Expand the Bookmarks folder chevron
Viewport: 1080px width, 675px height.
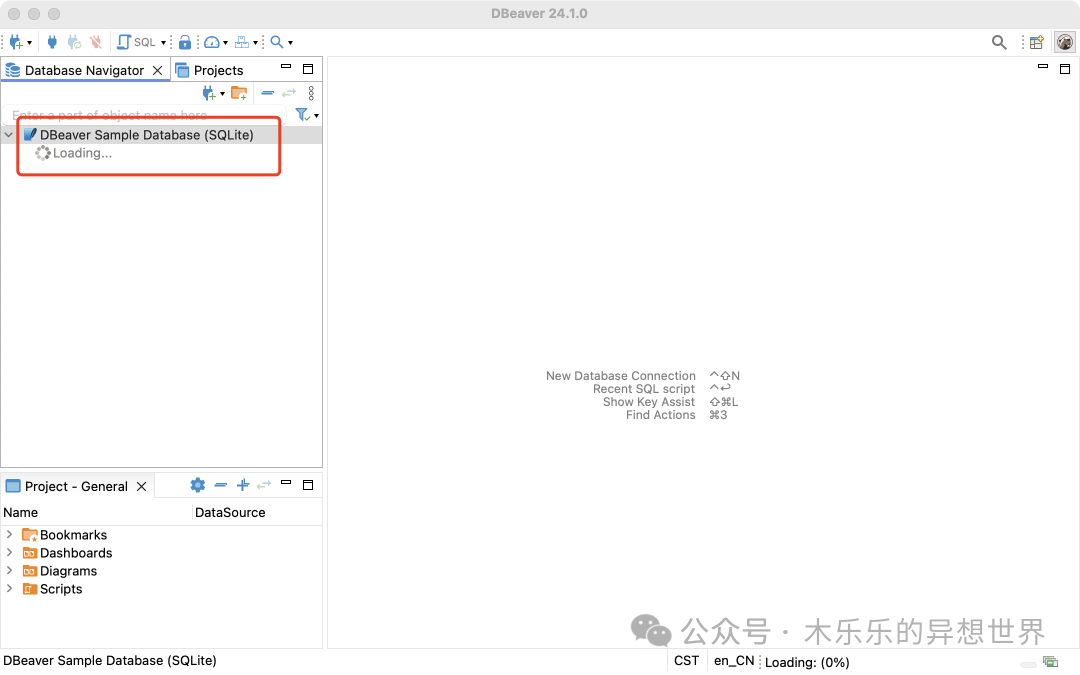point(9,534)
